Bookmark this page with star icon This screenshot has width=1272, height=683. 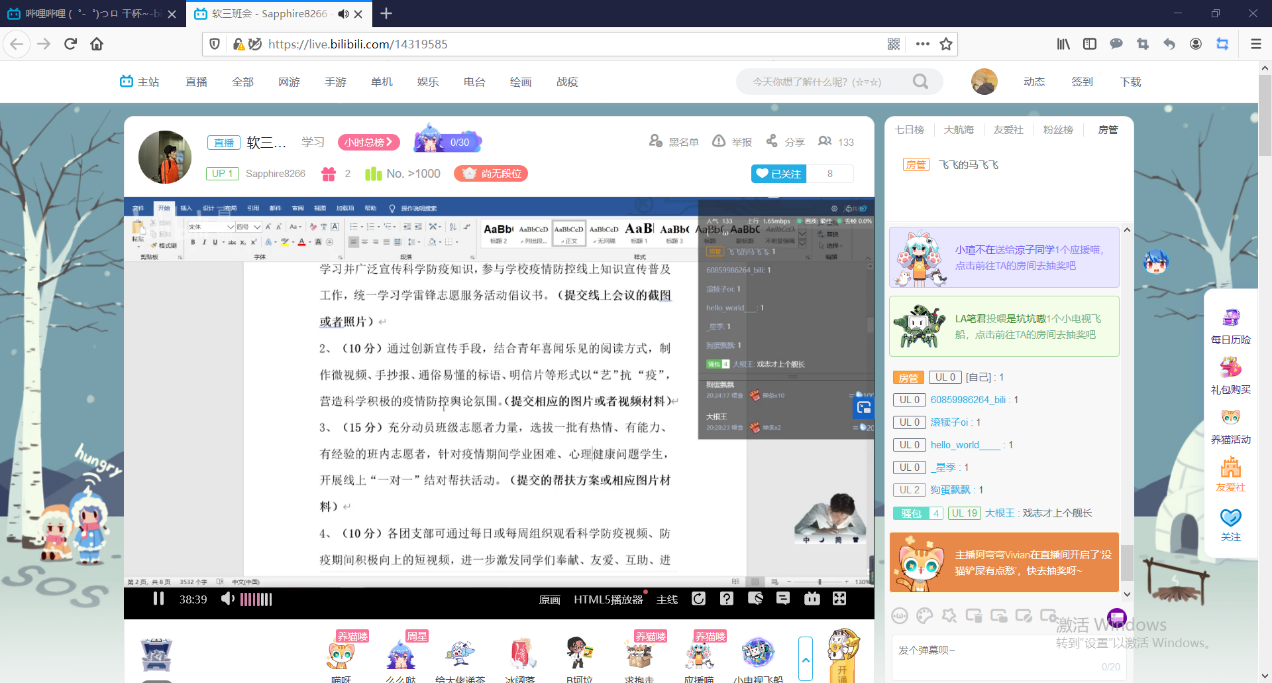pyautogui.click(x=946, y=44)
